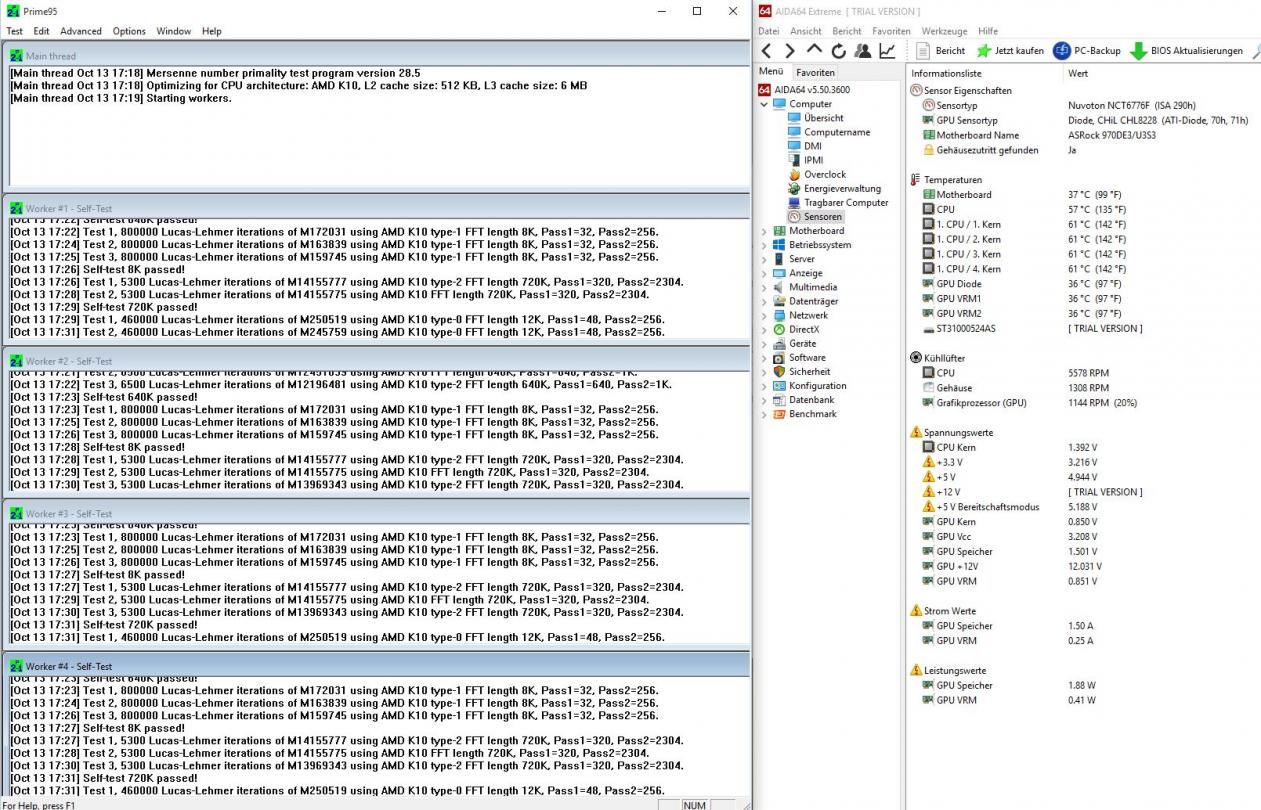Click the AIDA64 up-level arrow icon
Image resolution: width=1261 pixels, height=810 pixels.
point(814,51)
